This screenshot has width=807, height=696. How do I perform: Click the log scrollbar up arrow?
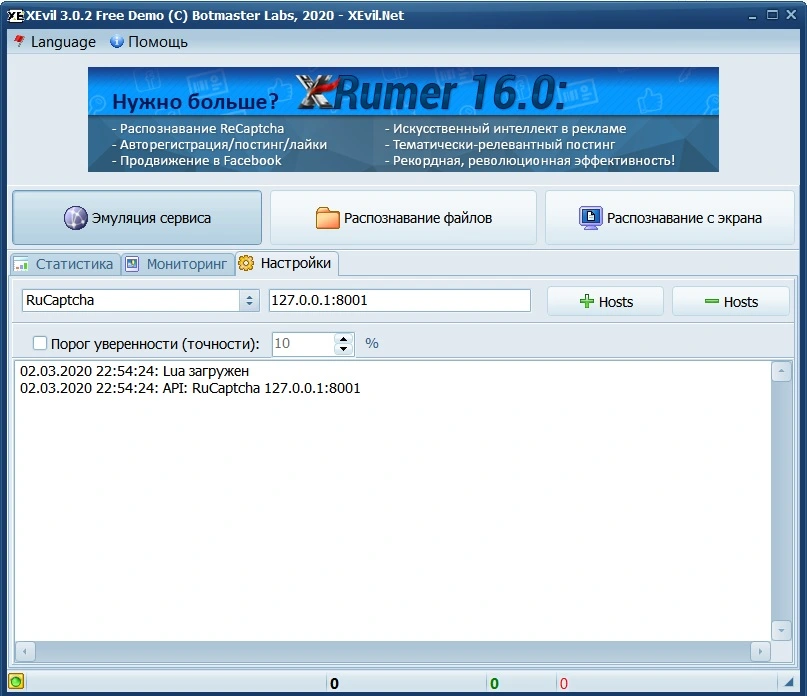point(781,371)
